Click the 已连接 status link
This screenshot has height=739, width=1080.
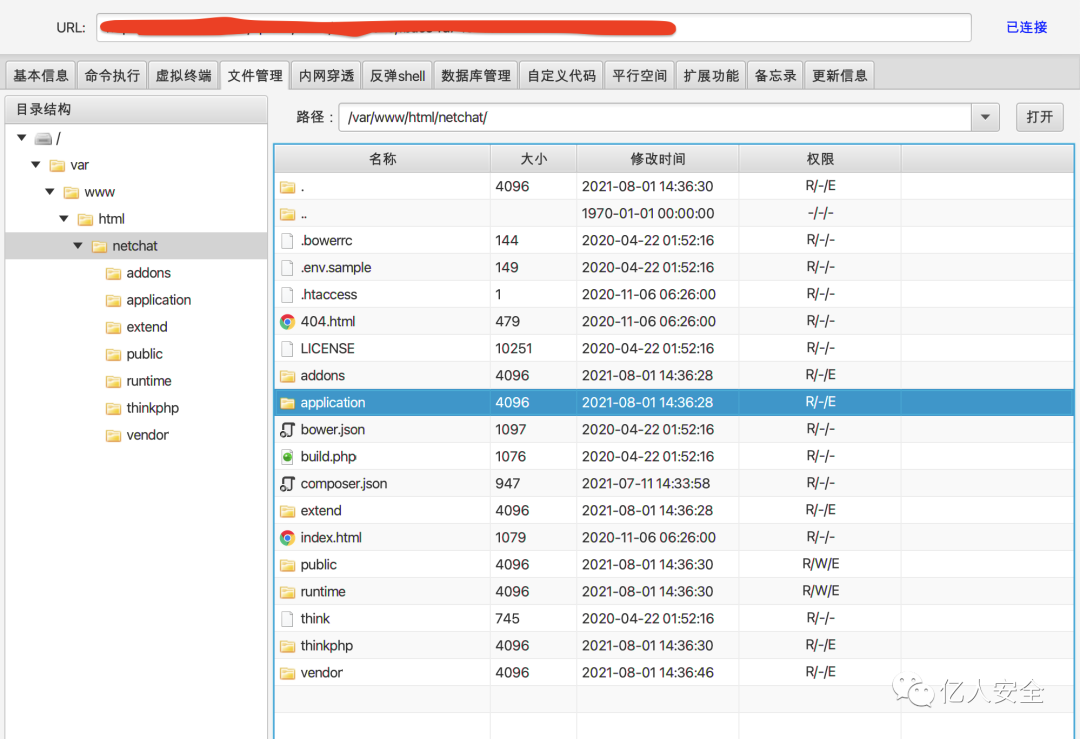(1026, 28)
